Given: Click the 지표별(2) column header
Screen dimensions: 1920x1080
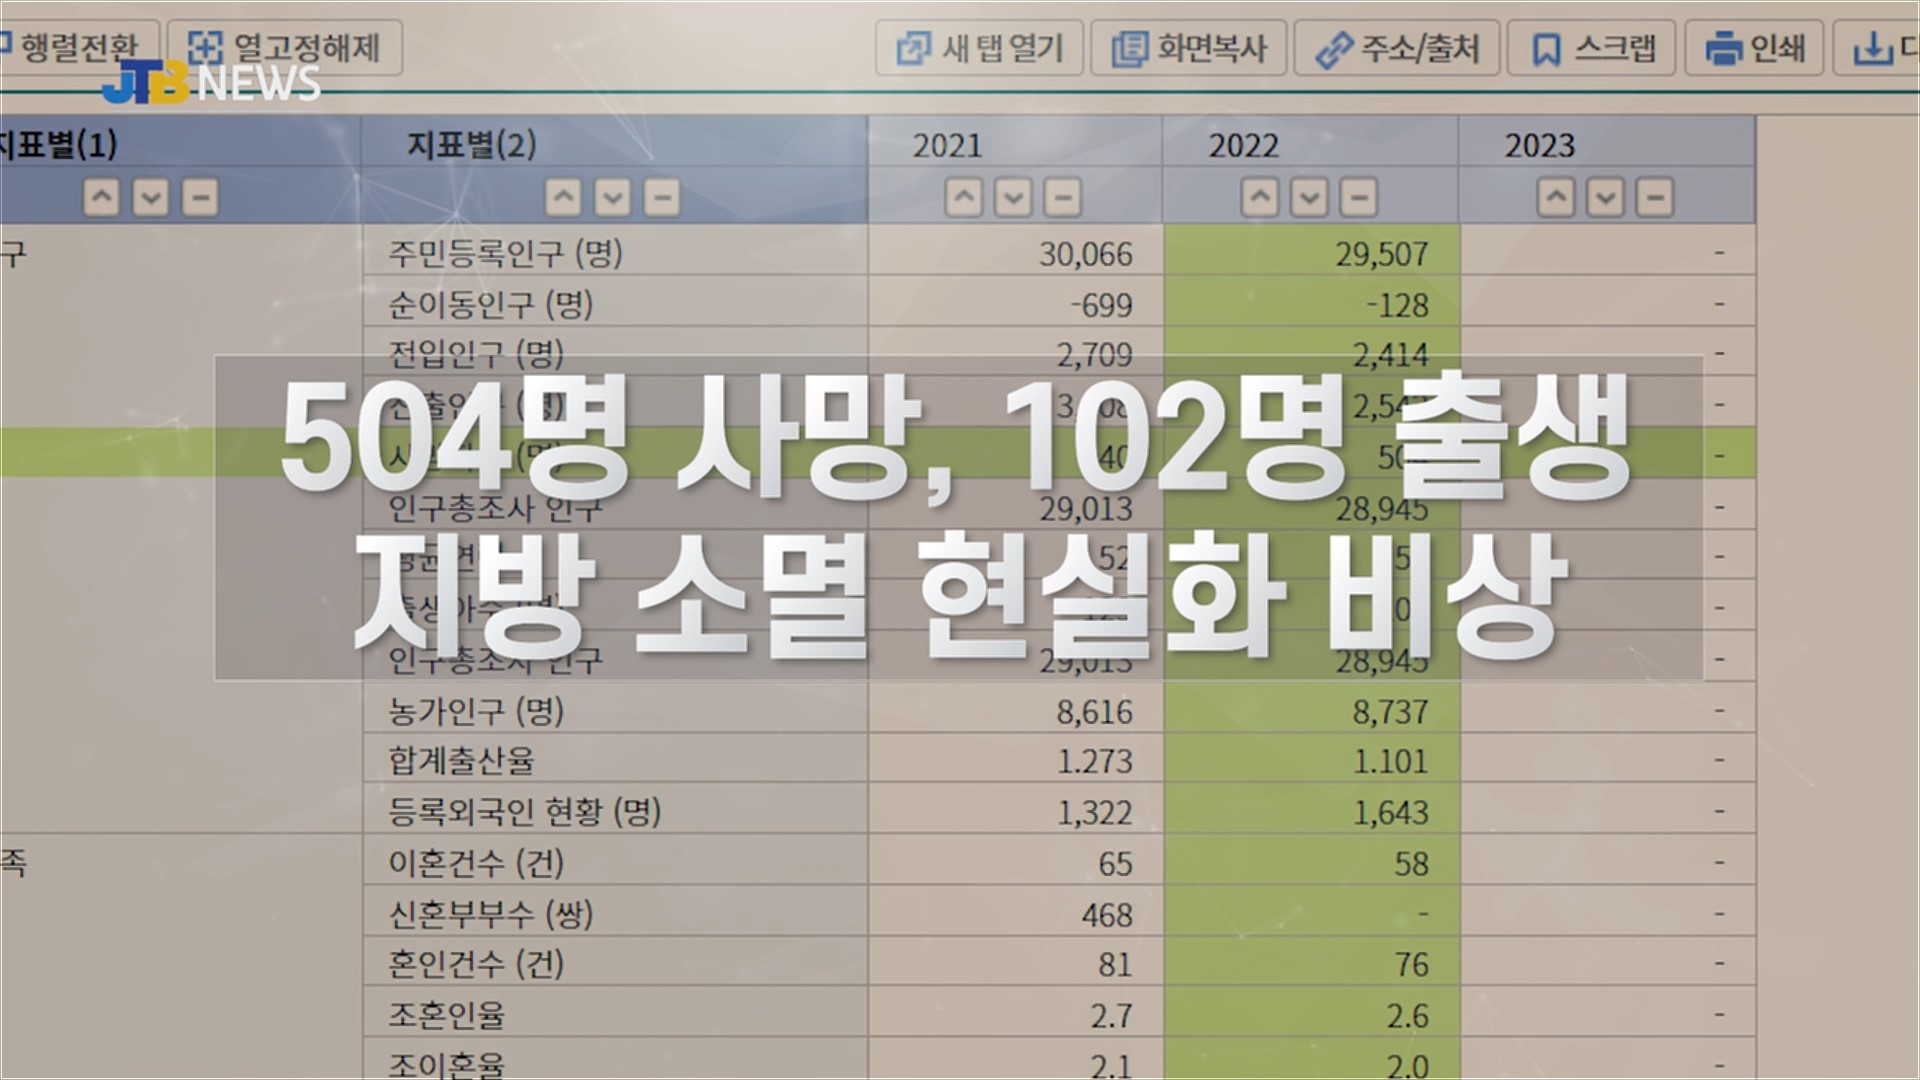Looking at the screenshot, I should pyautogui.click(x=472, y=145).
